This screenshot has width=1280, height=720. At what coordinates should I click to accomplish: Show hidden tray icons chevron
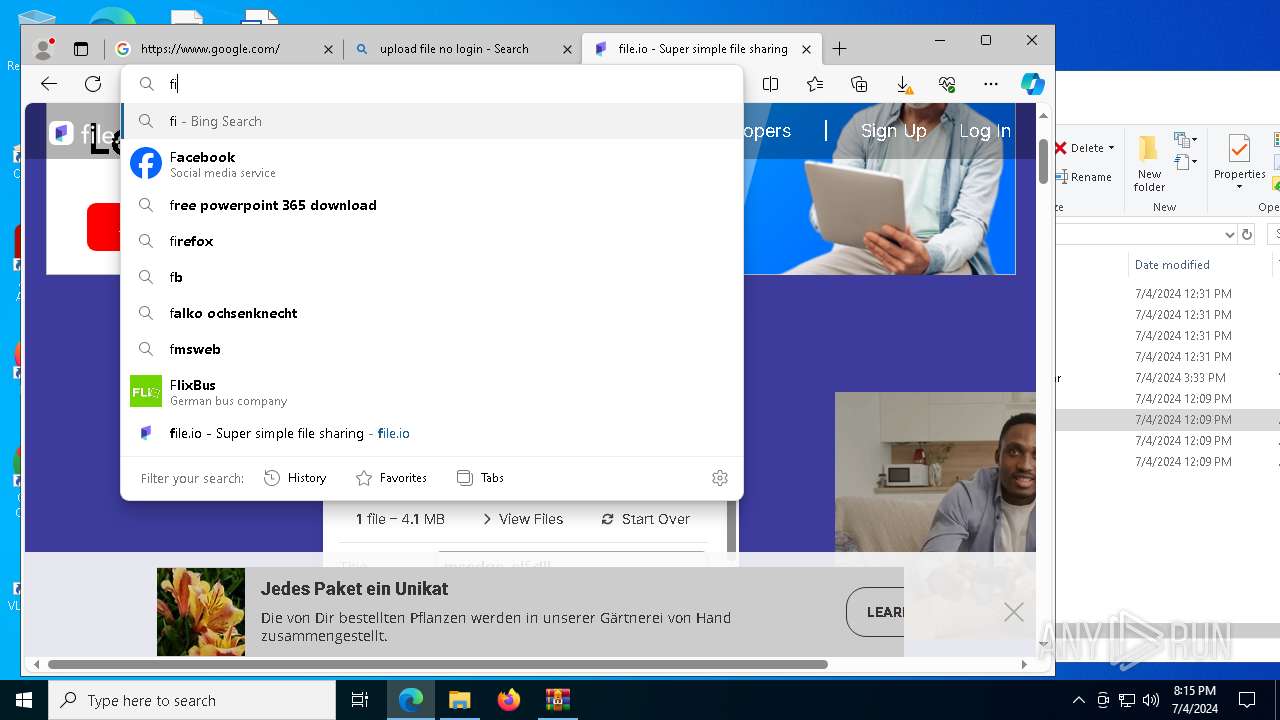(x=1078, y=700)
